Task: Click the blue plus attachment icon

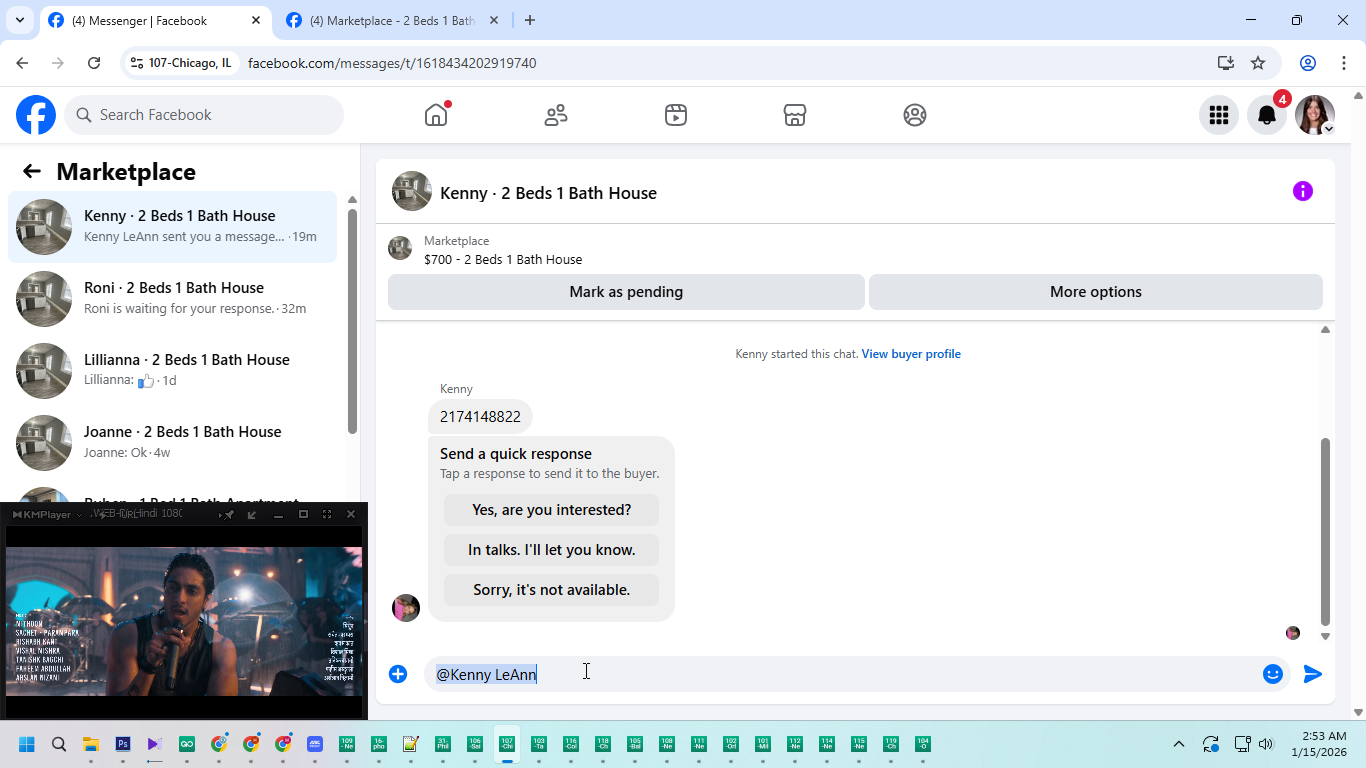Action: [398, 674]
